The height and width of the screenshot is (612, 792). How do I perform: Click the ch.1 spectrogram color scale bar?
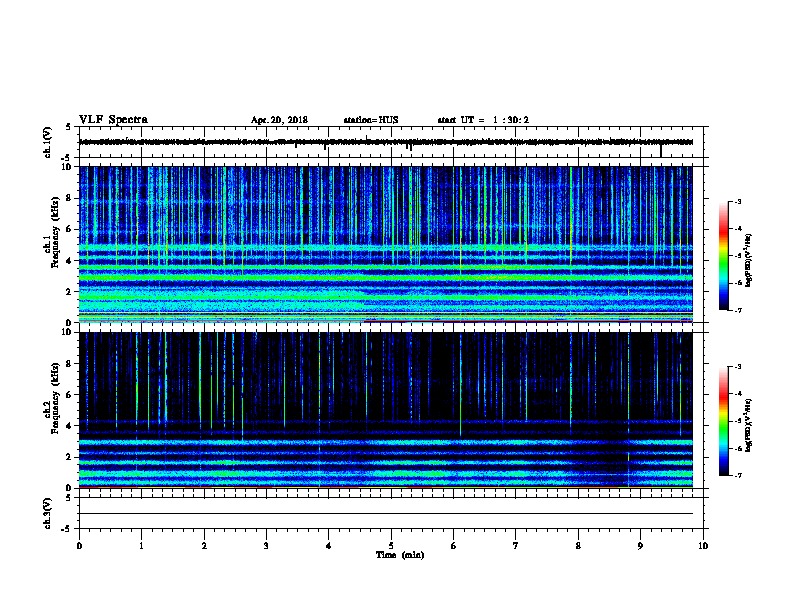[723, 256]
